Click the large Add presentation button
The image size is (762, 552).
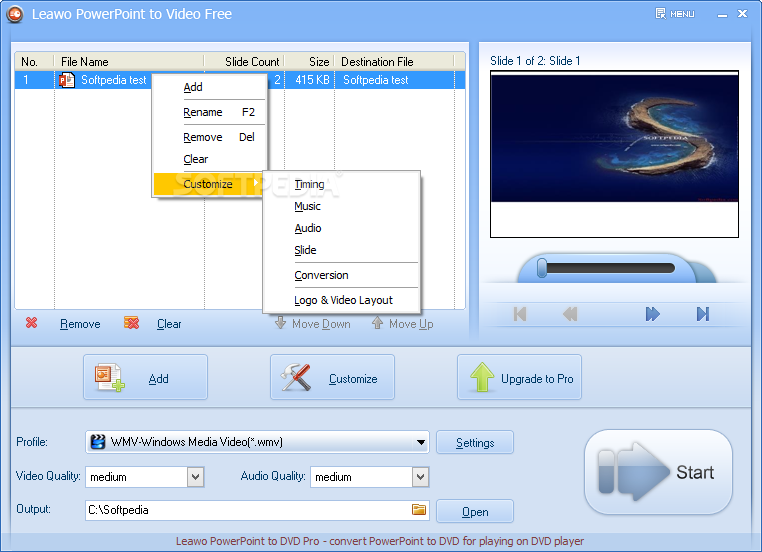(145, 377)
